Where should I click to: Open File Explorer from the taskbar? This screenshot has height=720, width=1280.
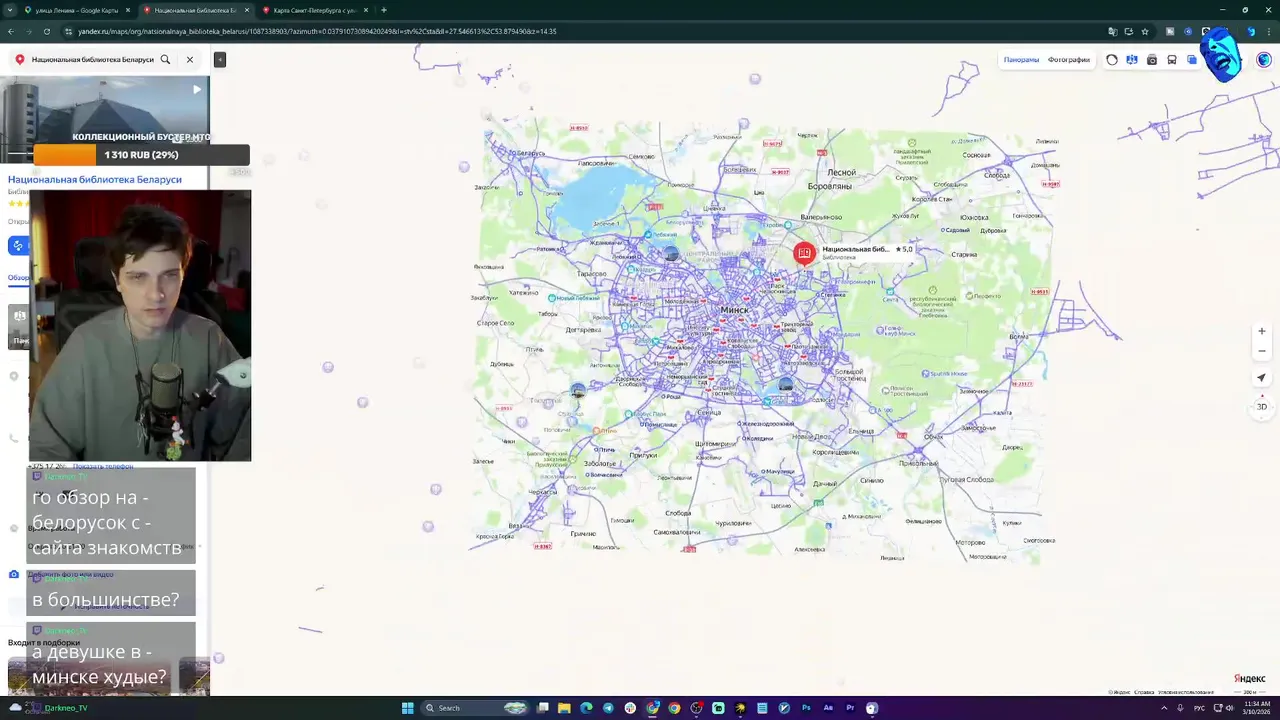tap(564, 708)
